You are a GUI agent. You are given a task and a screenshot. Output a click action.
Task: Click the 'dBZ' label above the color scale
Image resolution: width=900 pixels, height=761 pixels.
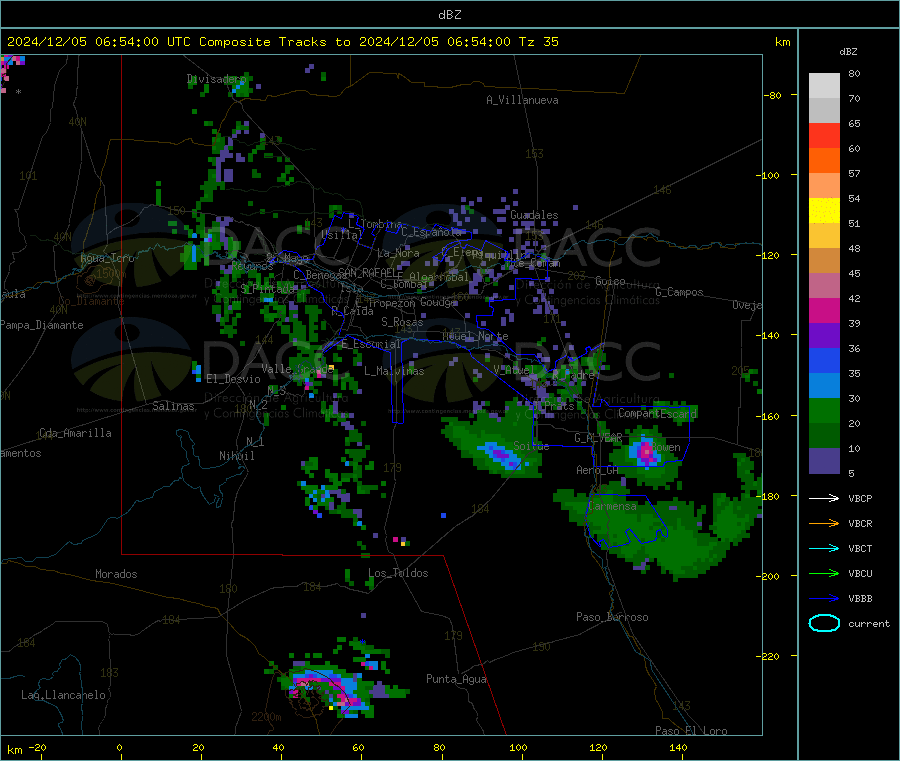[x=848, y=52]
